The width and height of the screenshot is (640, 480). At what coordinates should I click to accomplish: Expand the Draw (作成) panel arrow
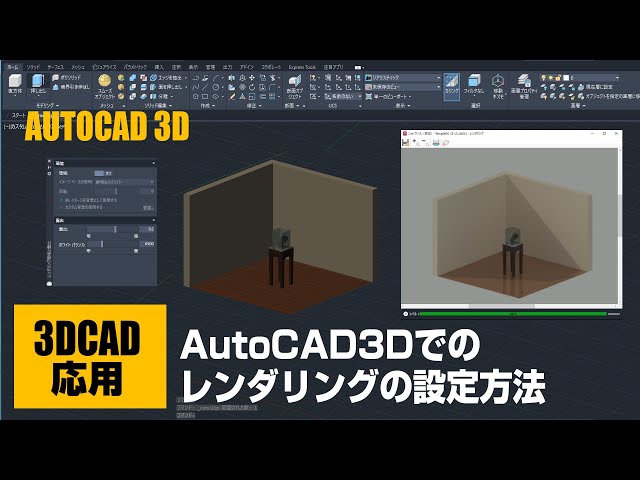click(x=214, y=106)
